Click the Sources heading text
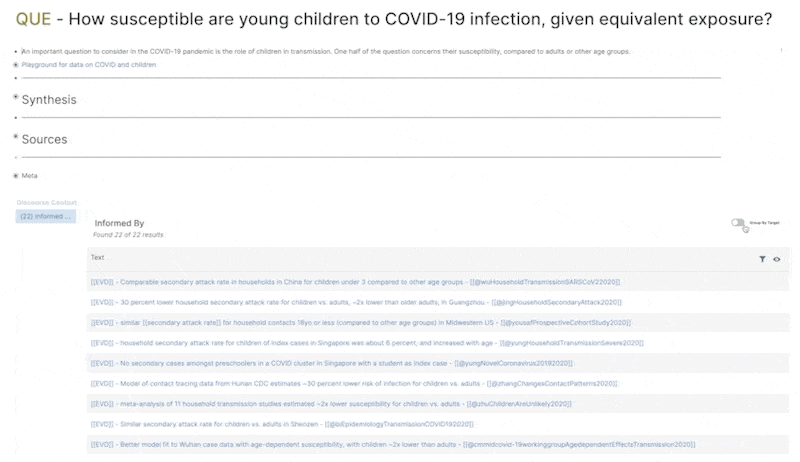This screenshot has width=800, height=462. click(44, 139)
